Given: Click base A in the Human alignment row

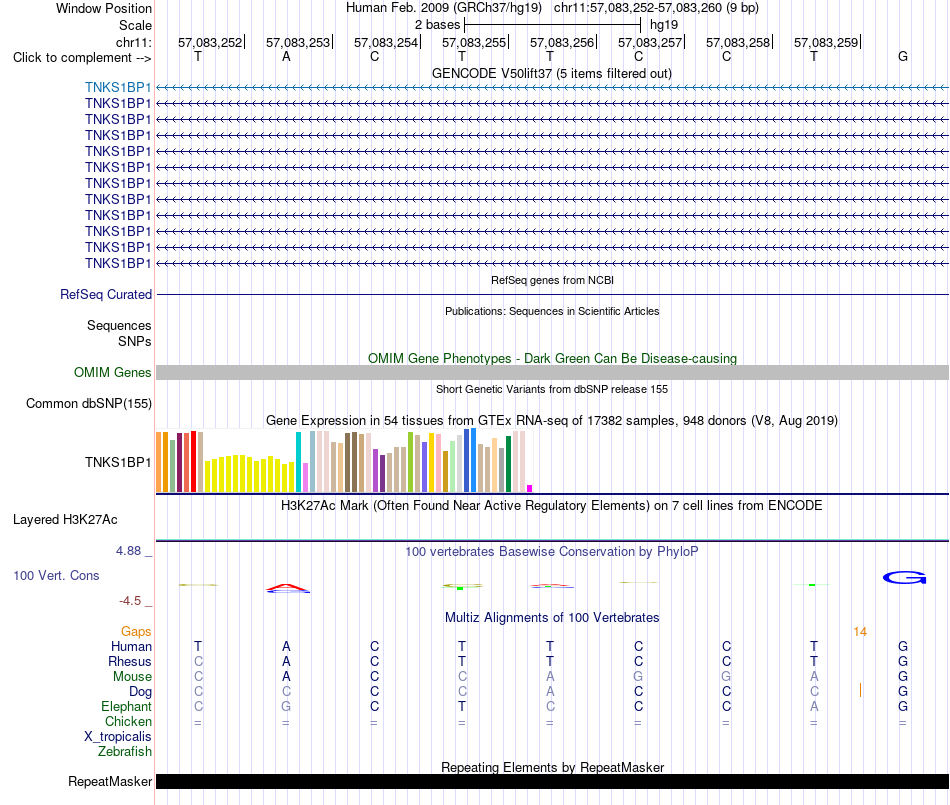Looking at the screenshot, I should [286, 646].
